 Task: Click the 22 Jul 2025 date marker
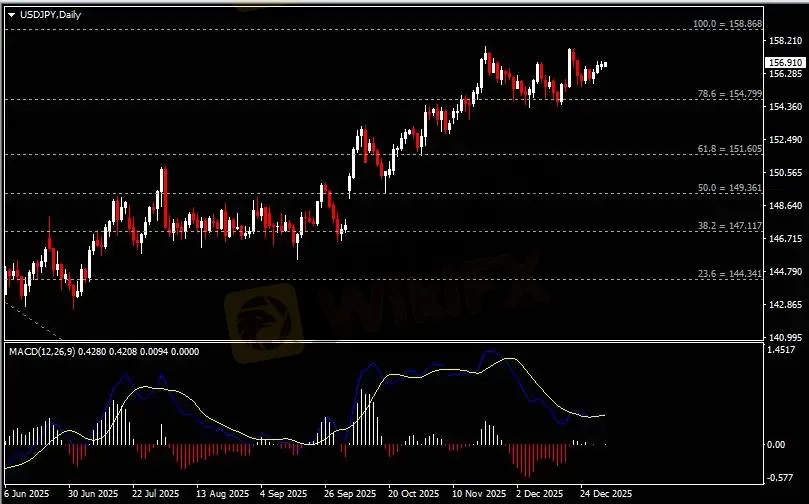click(x=152, y=494)
